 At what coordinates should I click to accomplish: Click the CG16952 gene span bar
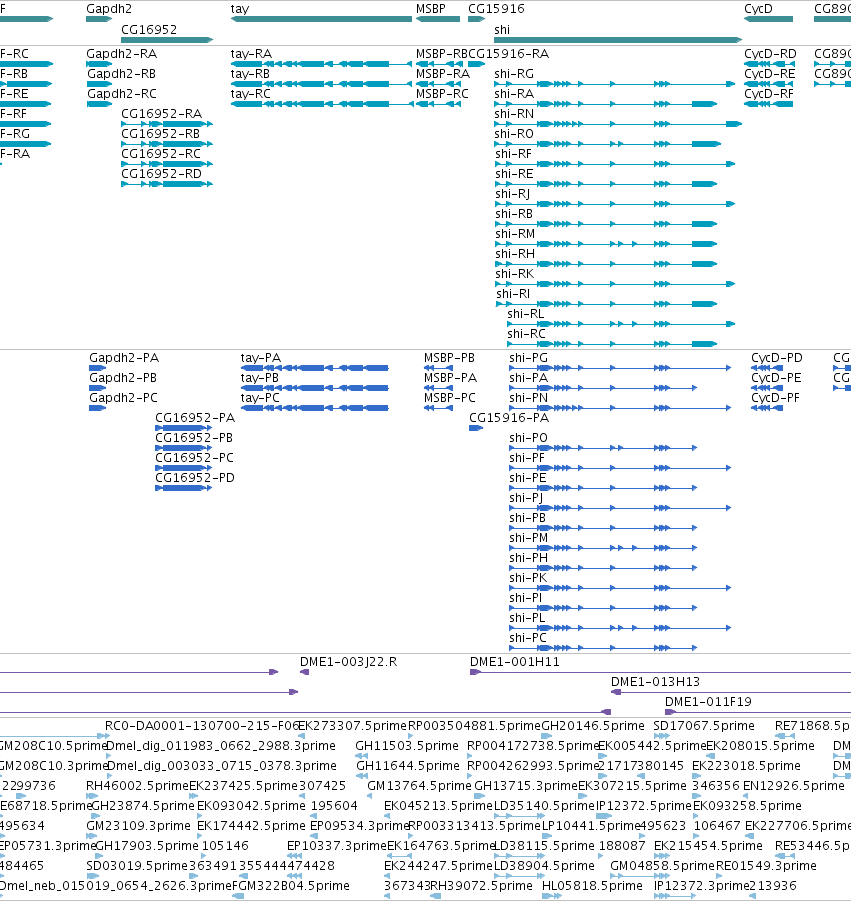(167, 40)
